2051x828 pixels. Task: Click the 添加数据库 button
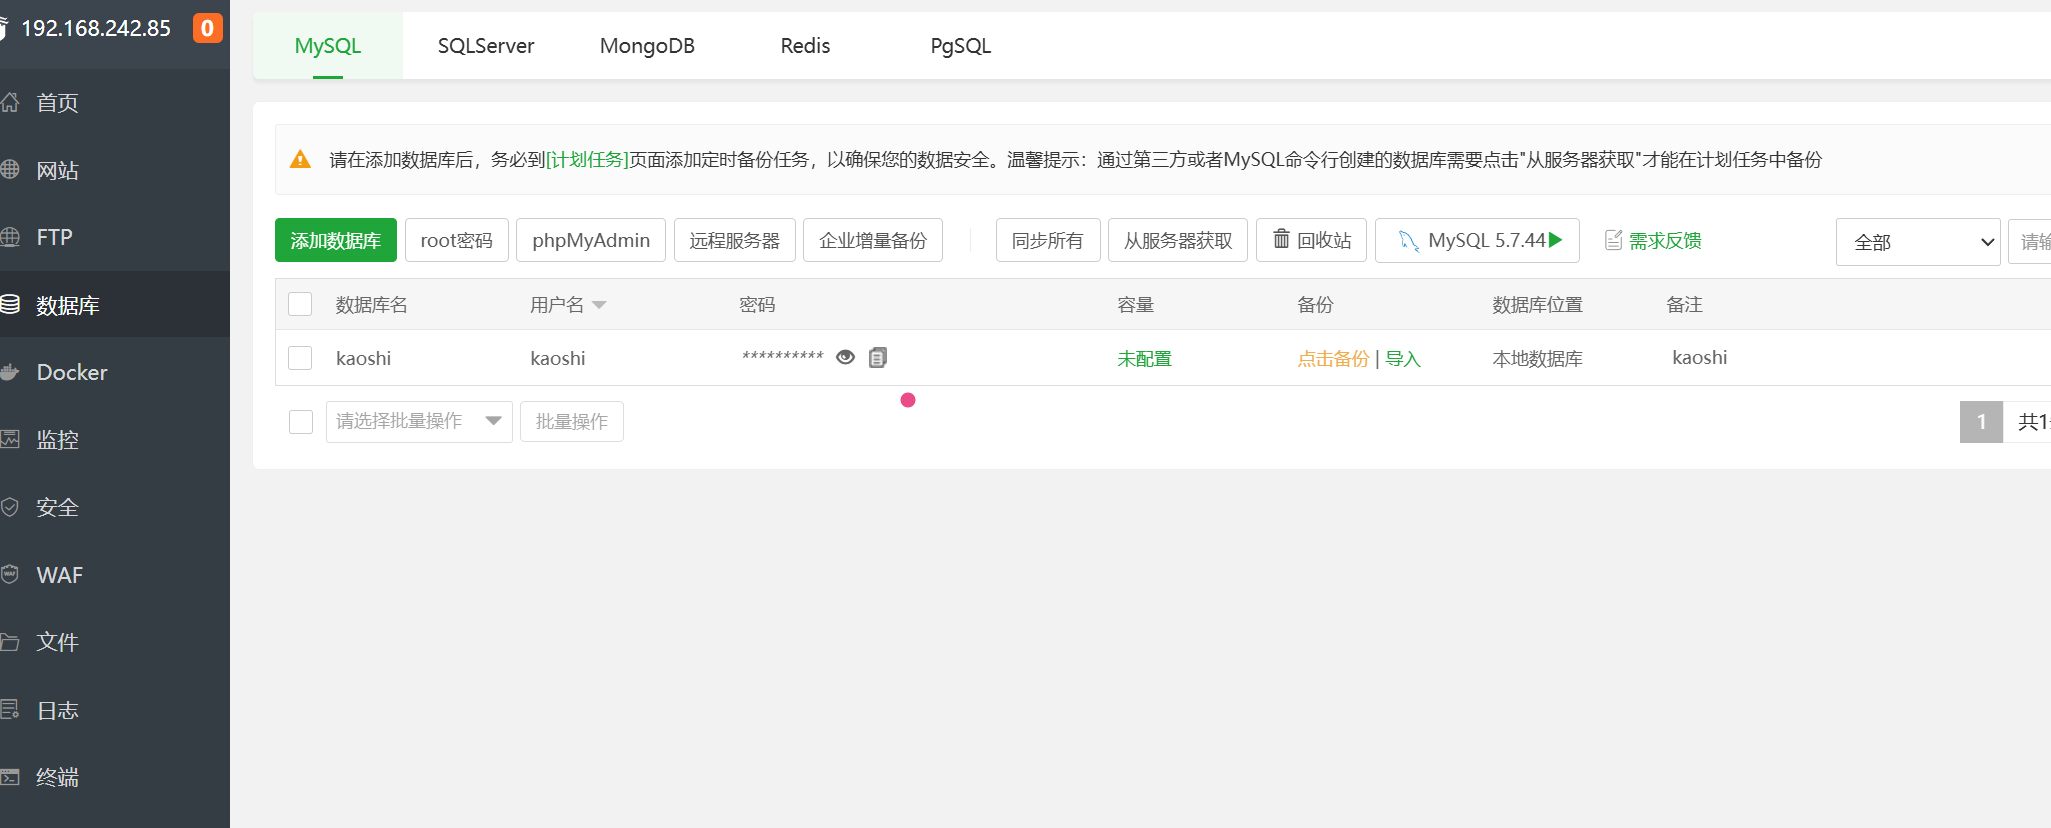(x=335, y=241)
